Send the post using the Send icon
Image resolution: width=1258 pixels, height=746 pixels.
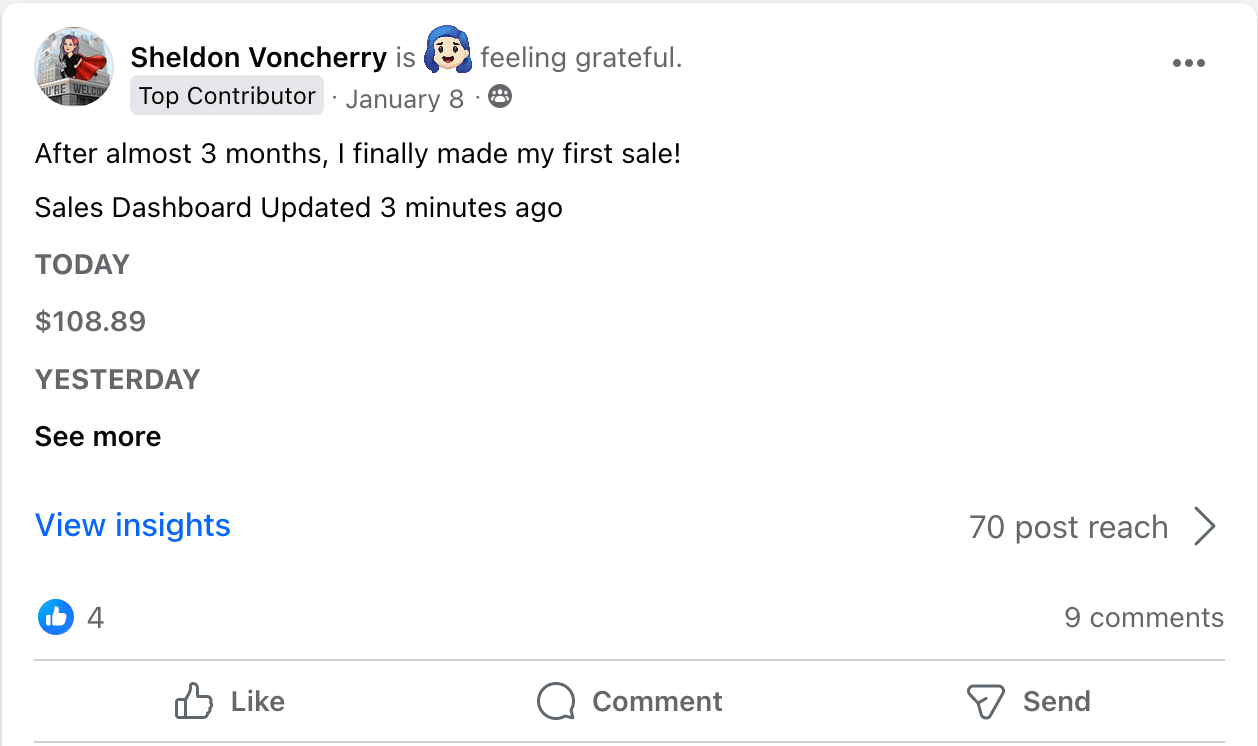point(985,701)
